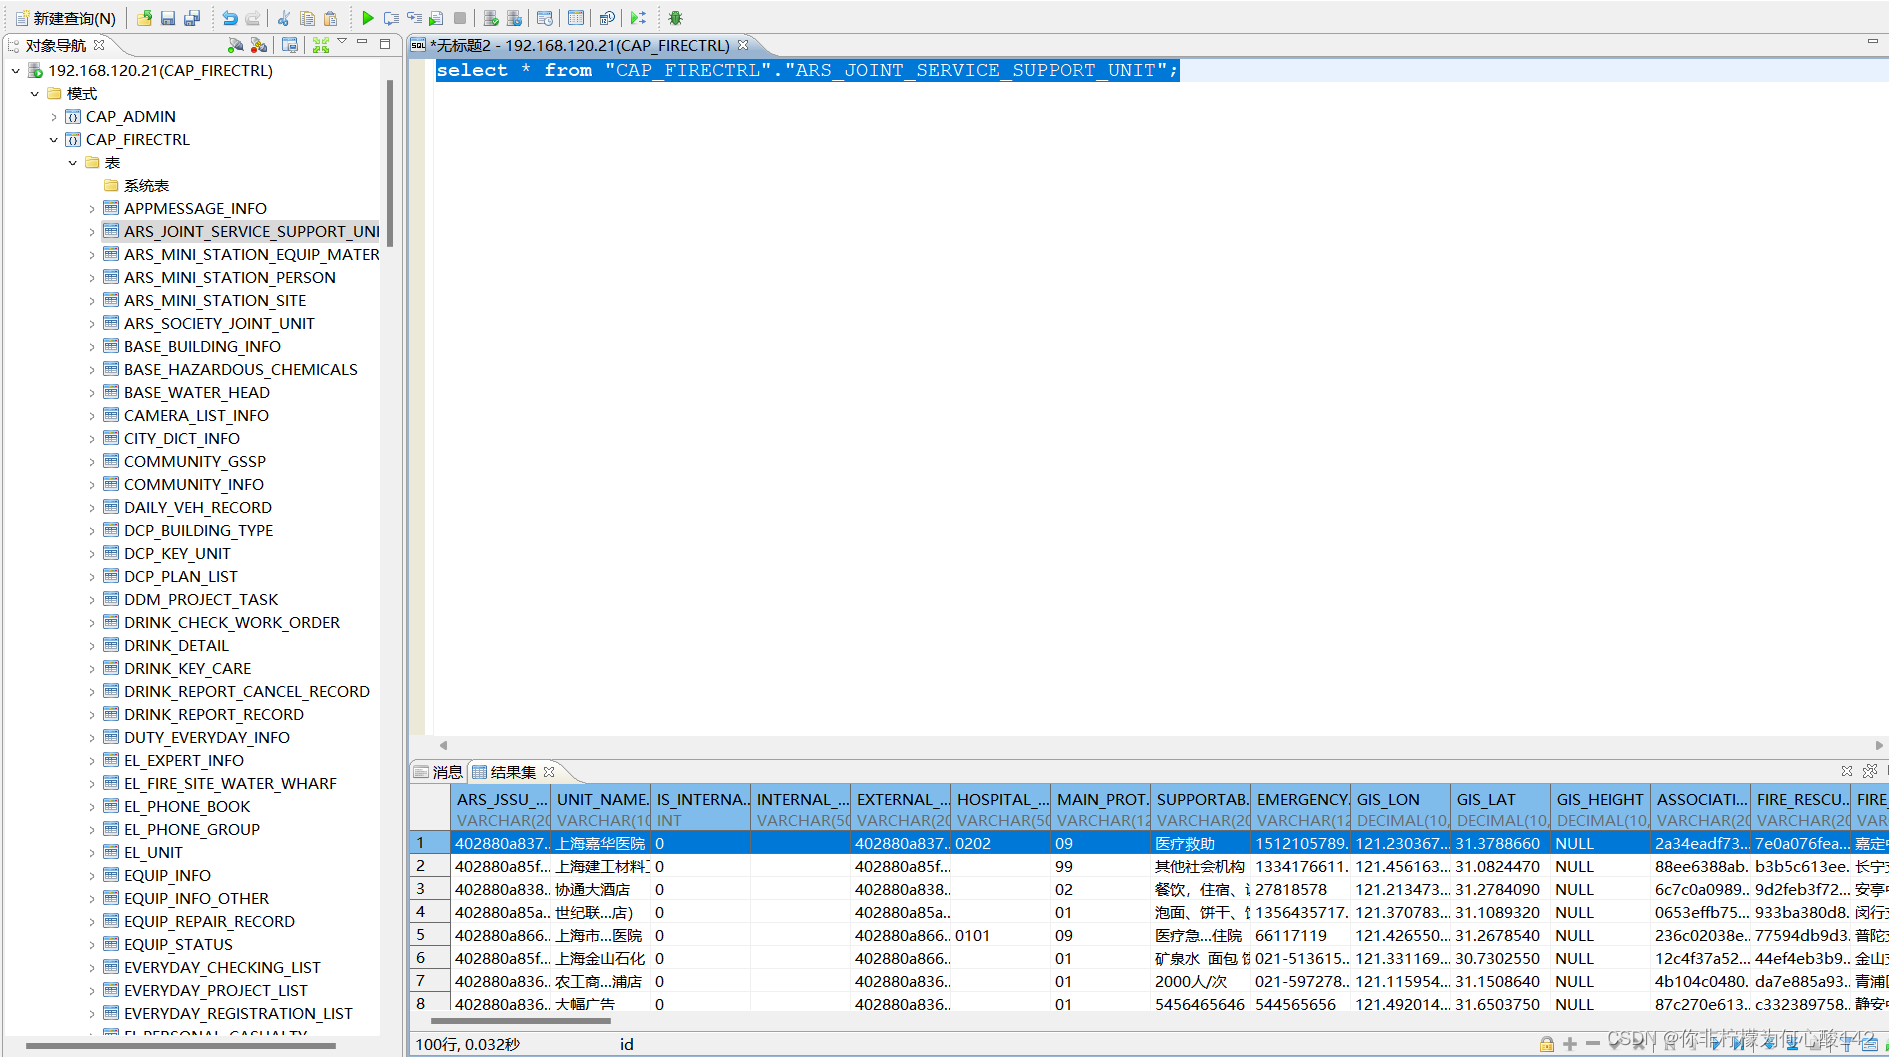Click the navigator horizontal scrollbar
This screenshot has width=1889, height=1057.
180,1046
